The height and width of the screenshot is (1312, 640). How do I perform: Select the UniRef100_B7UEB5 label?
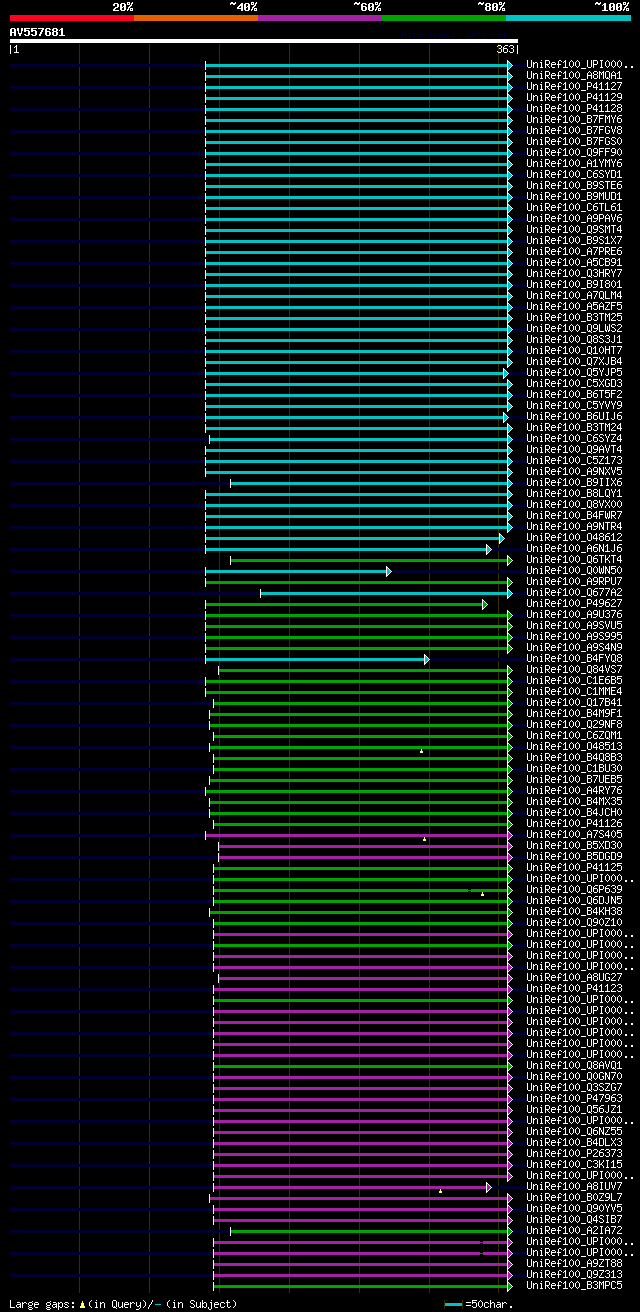tap(574, 780)
